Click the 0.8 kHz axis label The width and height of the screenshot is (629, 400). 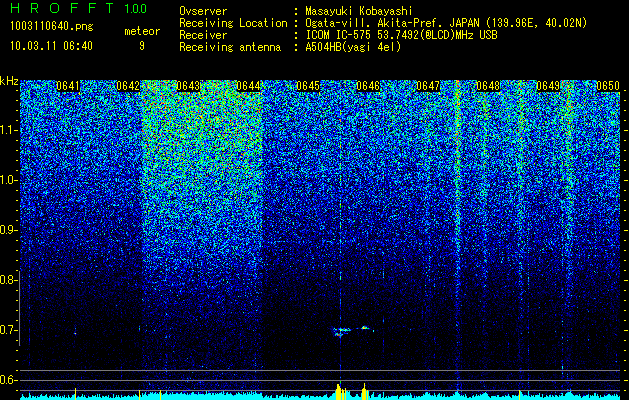click(x=8, y=280)
